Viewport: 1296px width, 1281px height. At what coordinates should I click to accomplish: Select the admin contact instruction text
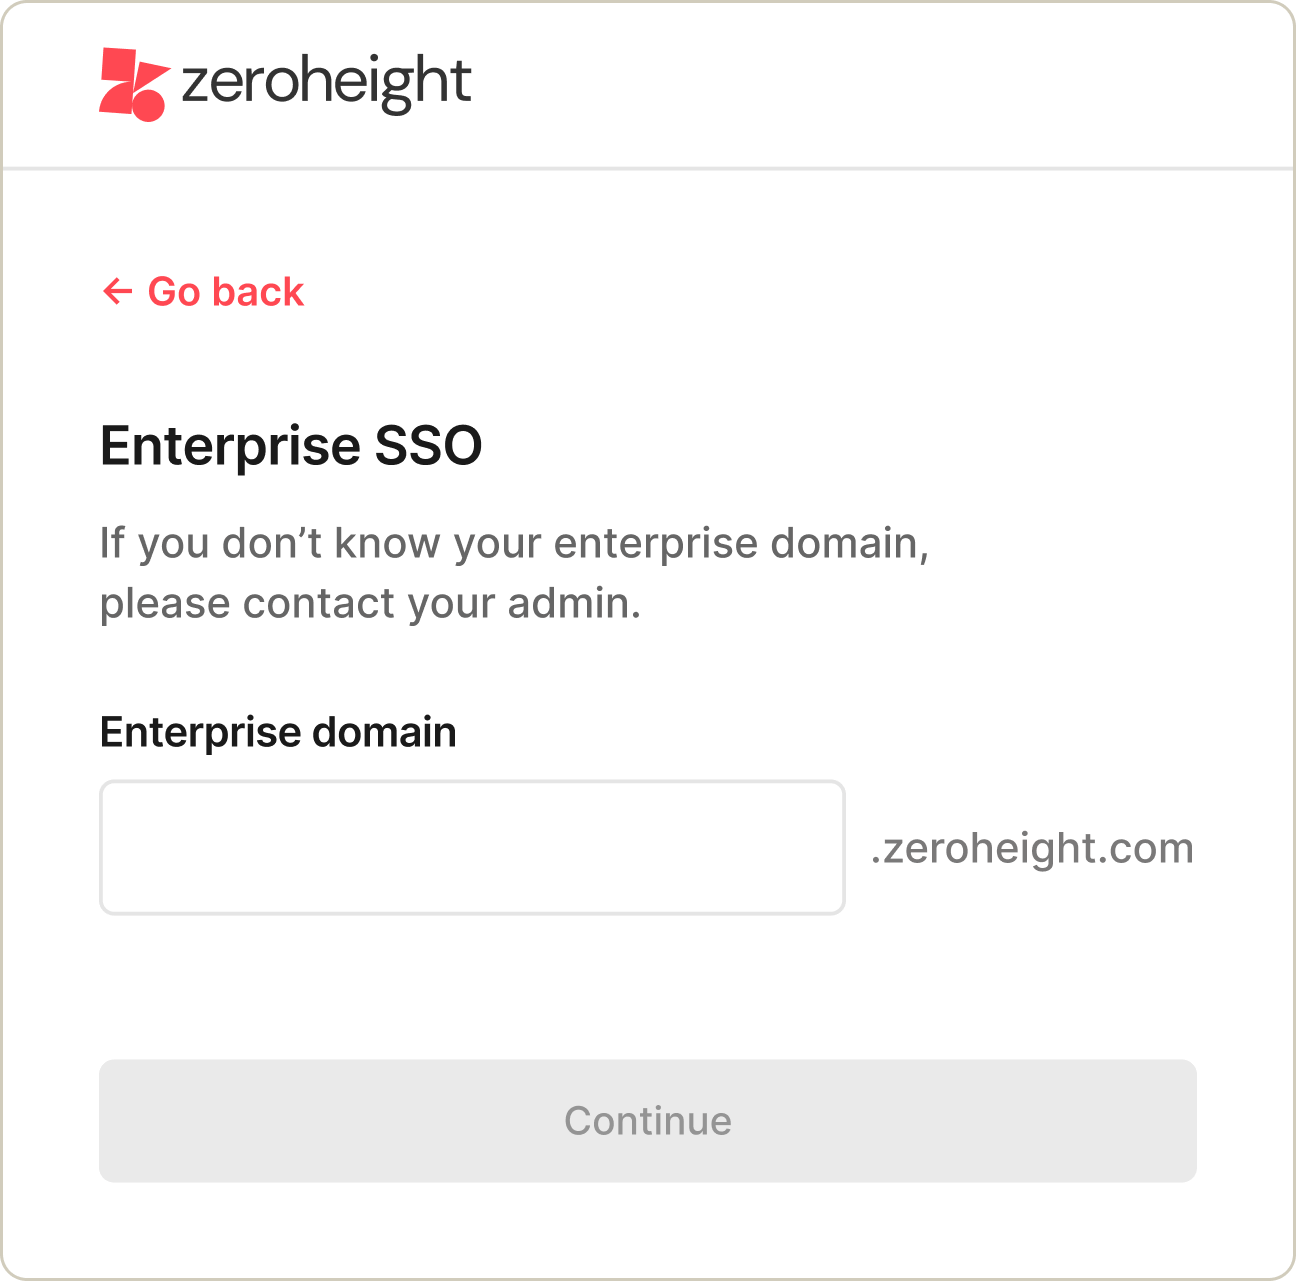[515, 571]
